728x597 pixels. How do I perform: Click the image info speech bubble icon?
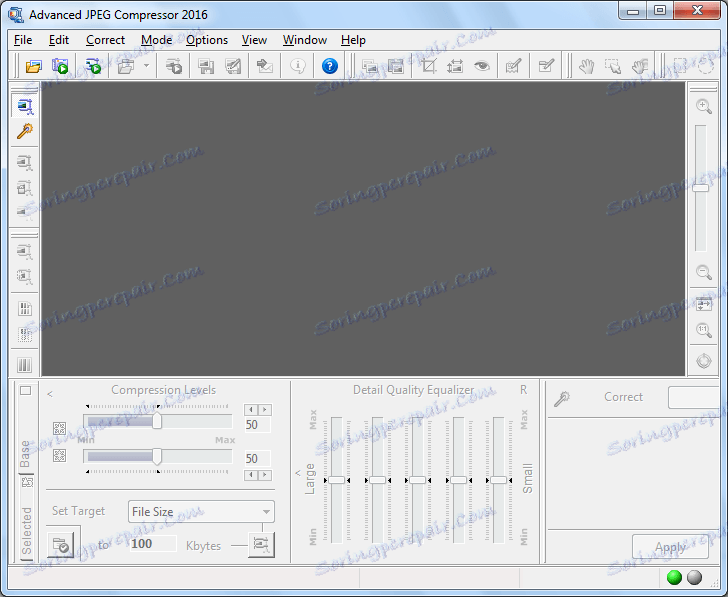click(298, 66)
